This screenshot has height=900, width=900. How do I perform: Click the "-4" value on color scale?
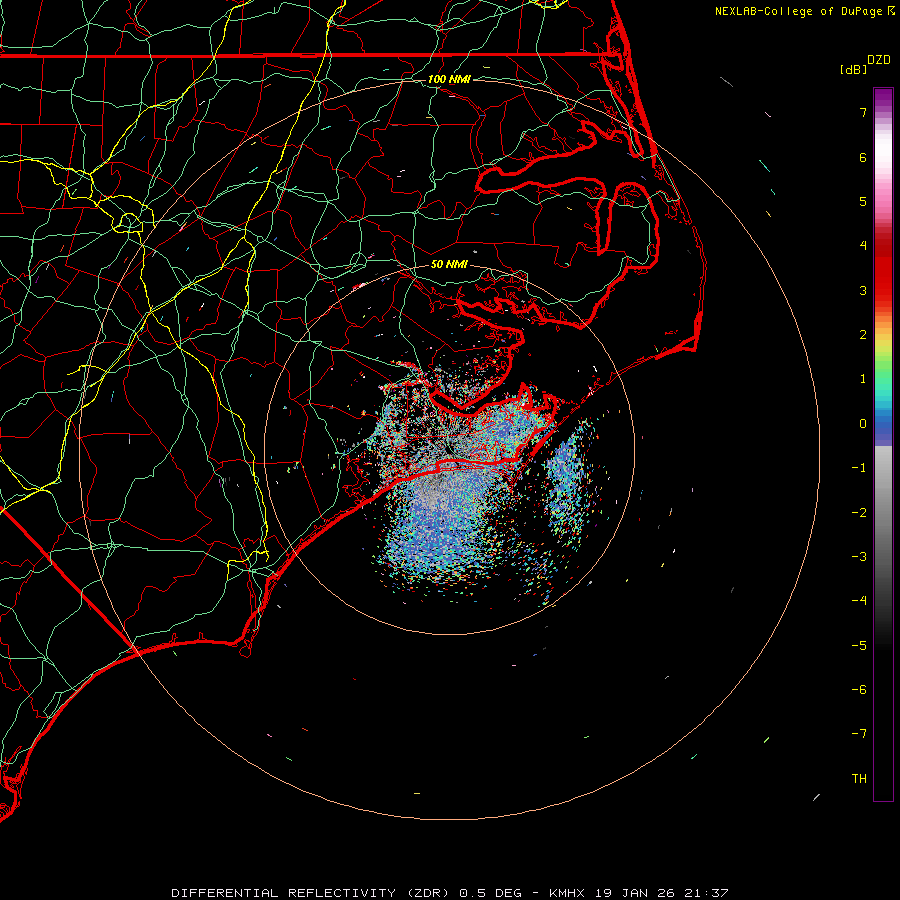tap(859, 601)
